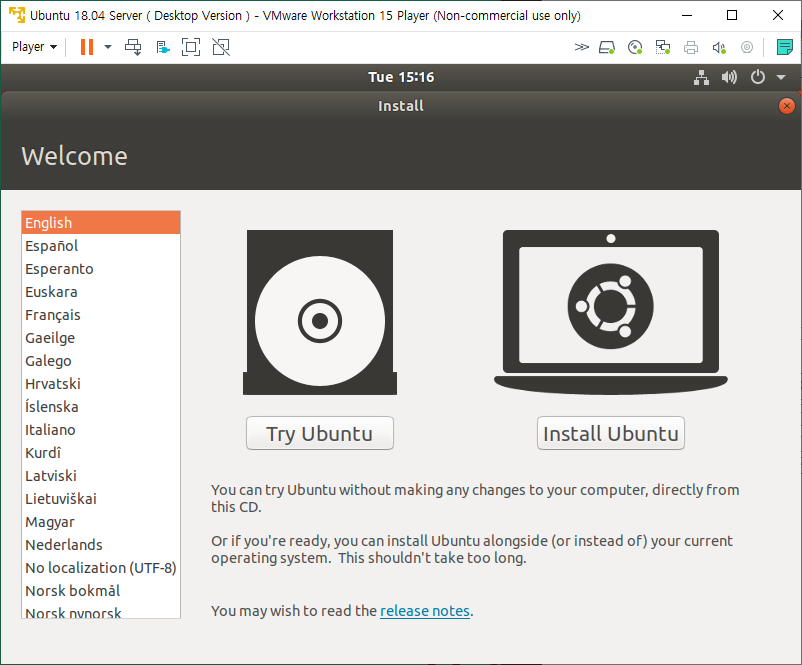This screenshot has height=665, width=802.
Task: Select Íslenska in the language list
Action: (101, 407)
